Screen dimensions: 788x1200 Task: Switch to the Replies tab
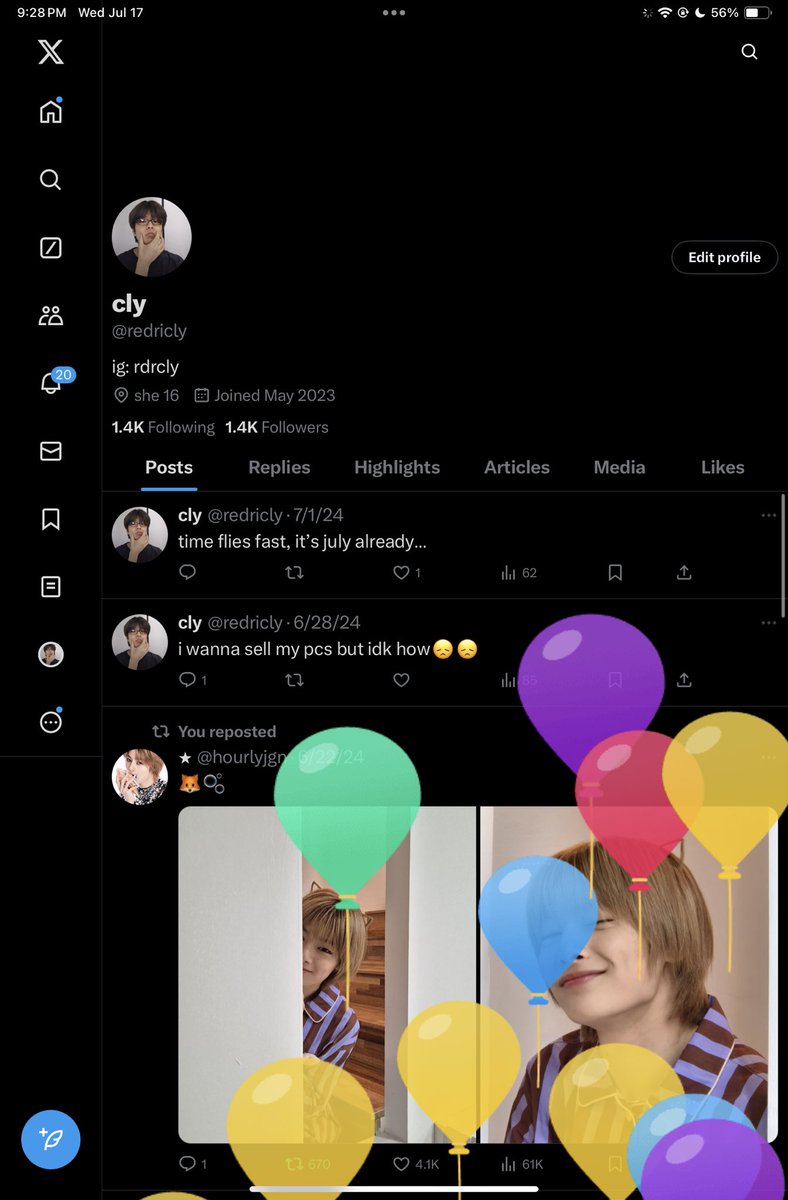point(279,467)
